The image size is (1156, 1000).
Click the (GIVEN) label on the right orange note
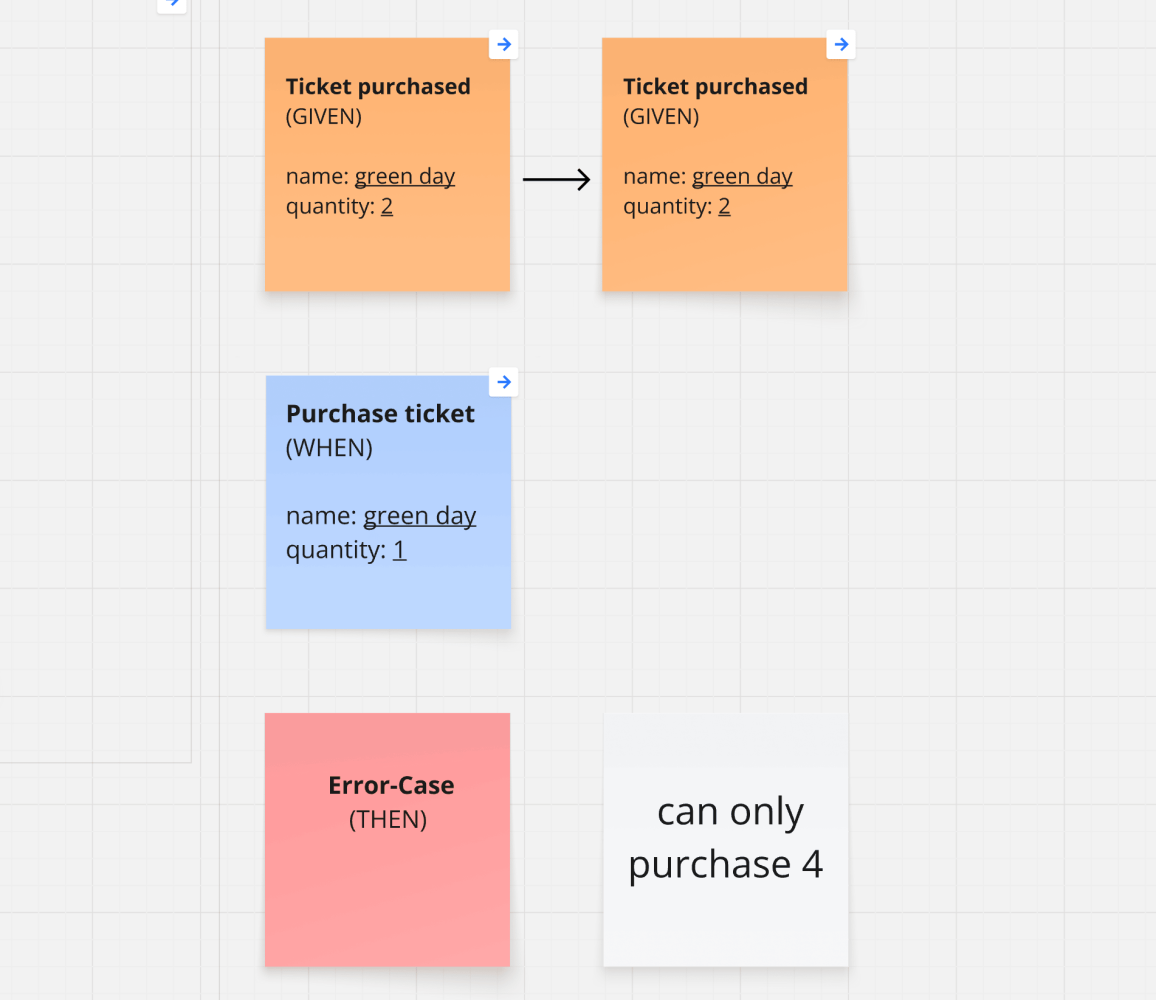(x=661, y=117)
